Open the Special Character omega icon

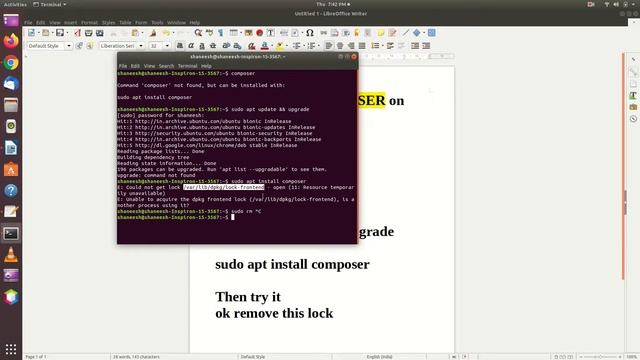tap(310, 33)
